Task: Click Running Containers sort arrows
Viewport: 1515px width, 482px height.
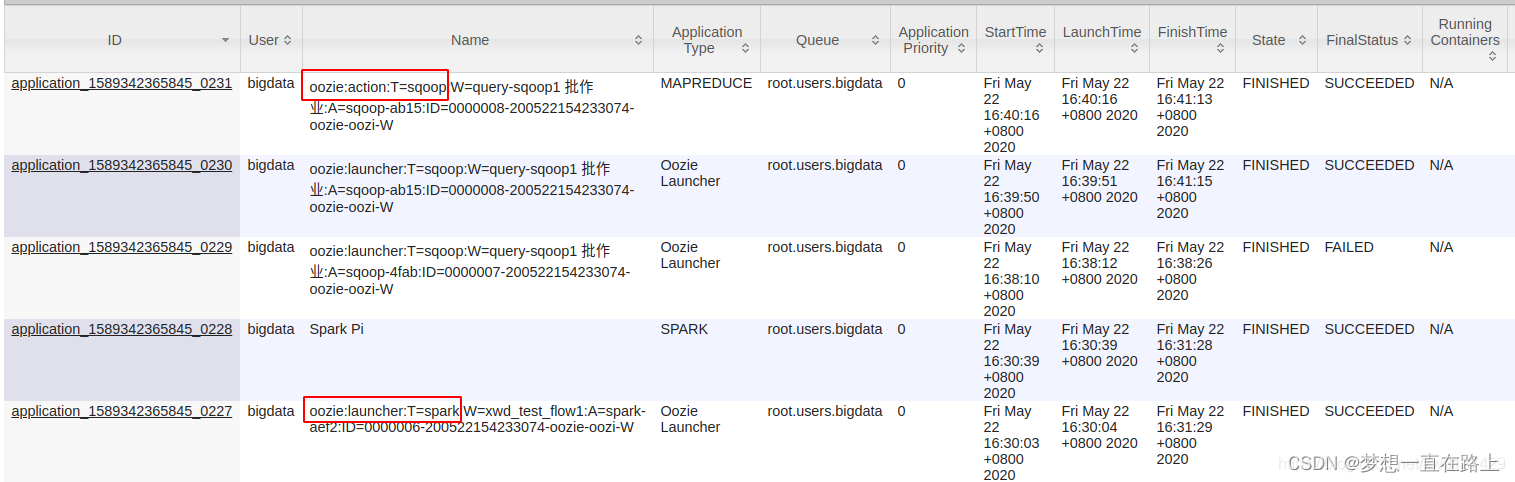Action: (x=1492, y=56)
